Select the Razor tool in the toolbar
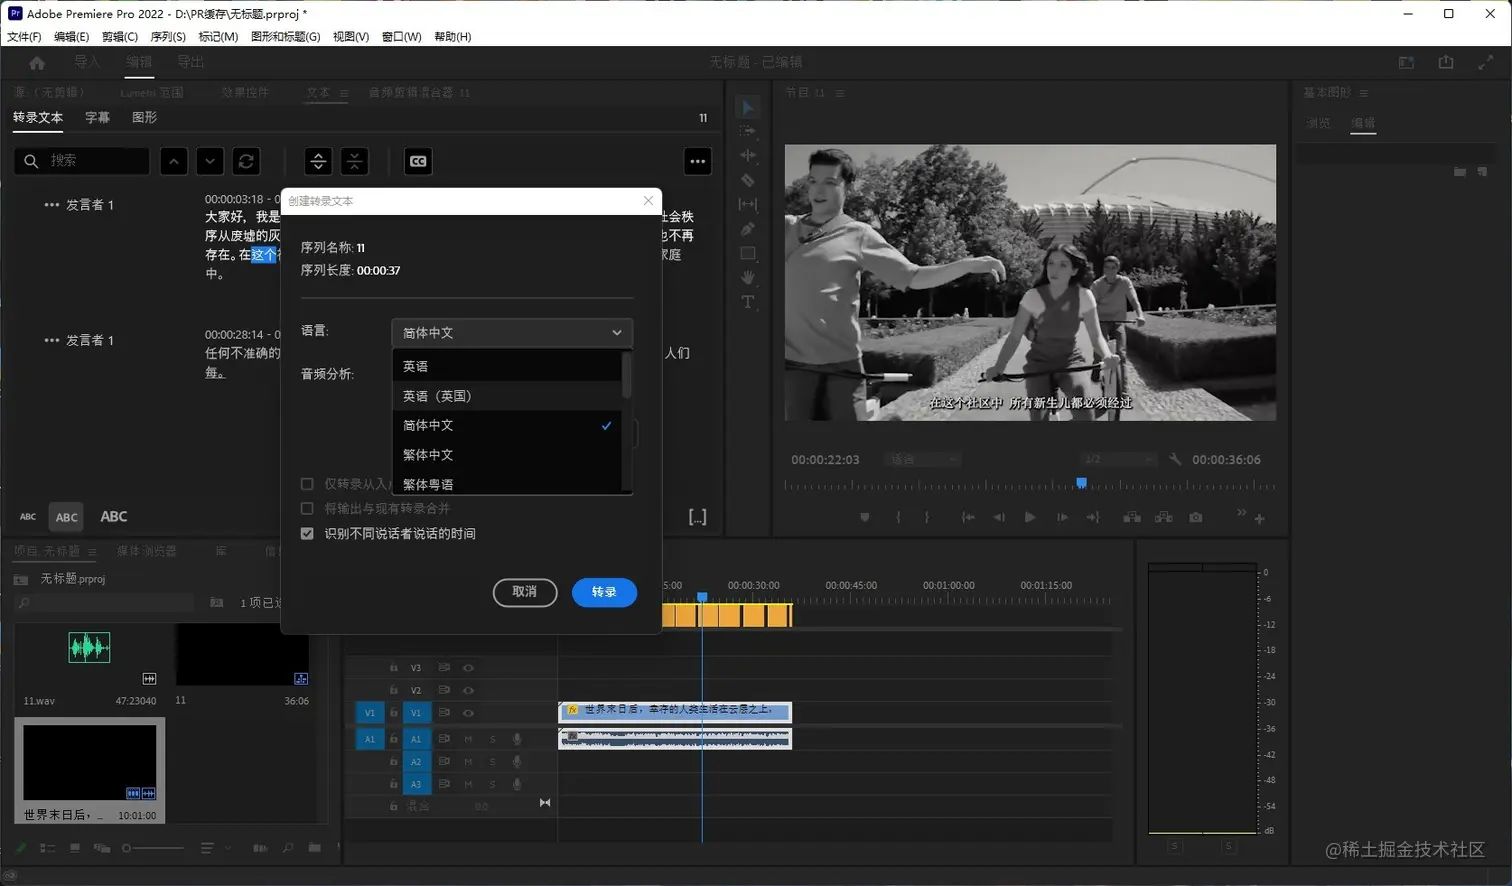The image size is (1512, 886). click(747, 180)
